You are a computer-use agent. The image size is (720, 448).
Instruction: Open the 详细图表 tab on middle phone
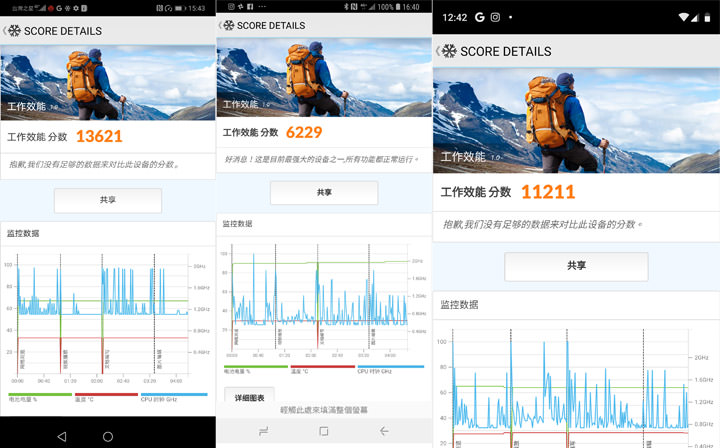click(x=249, y=397)
